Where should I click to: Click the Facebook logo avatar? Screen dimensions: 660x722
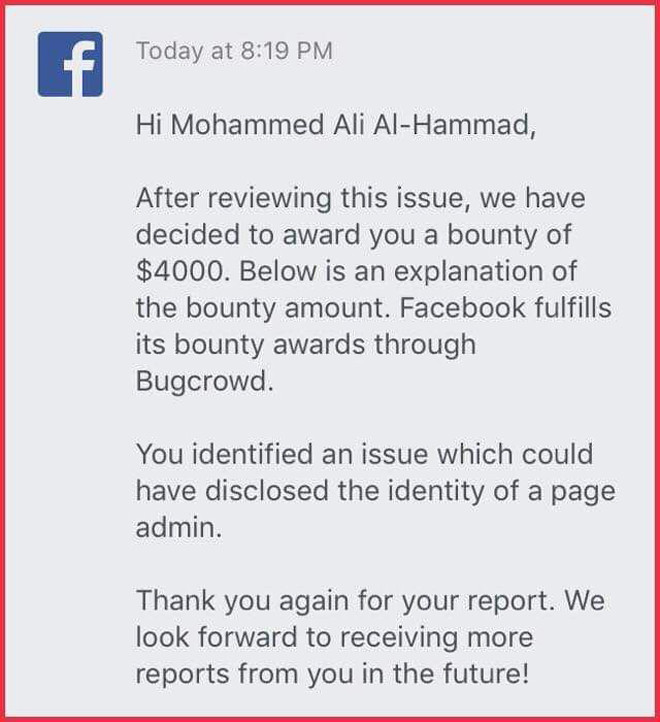[70, 64]
